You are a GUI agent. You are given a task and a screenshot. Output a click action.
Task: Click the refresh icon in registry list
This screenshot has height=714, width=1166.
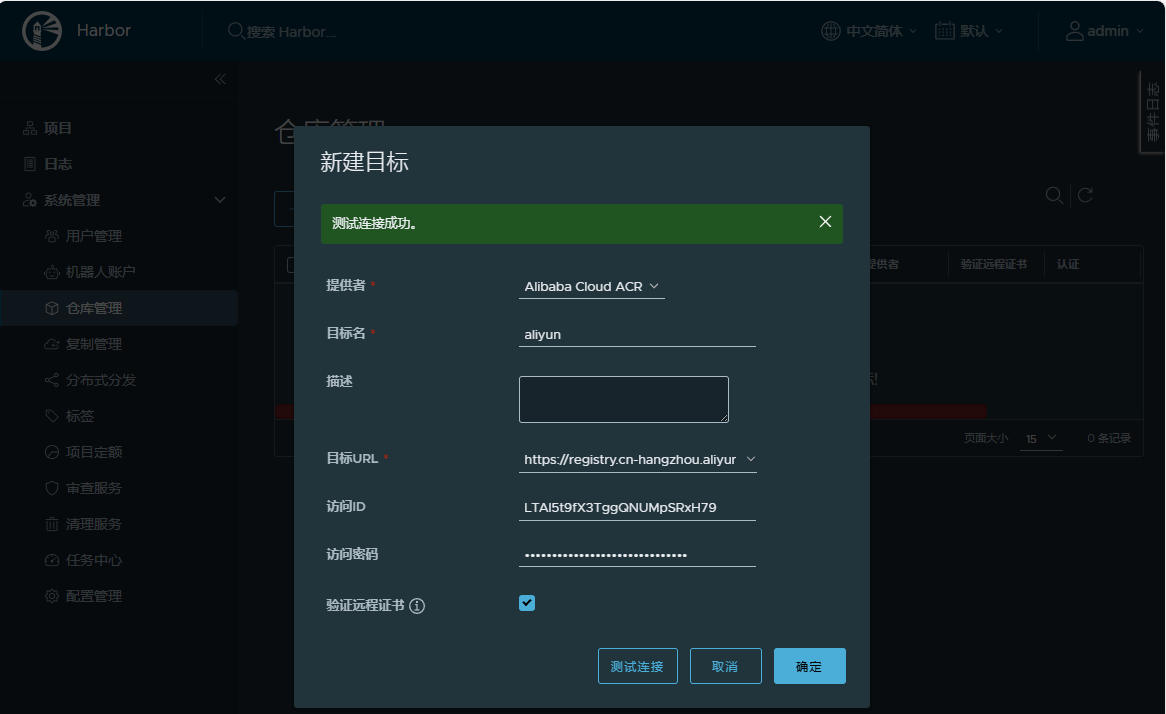(1085, 196)
